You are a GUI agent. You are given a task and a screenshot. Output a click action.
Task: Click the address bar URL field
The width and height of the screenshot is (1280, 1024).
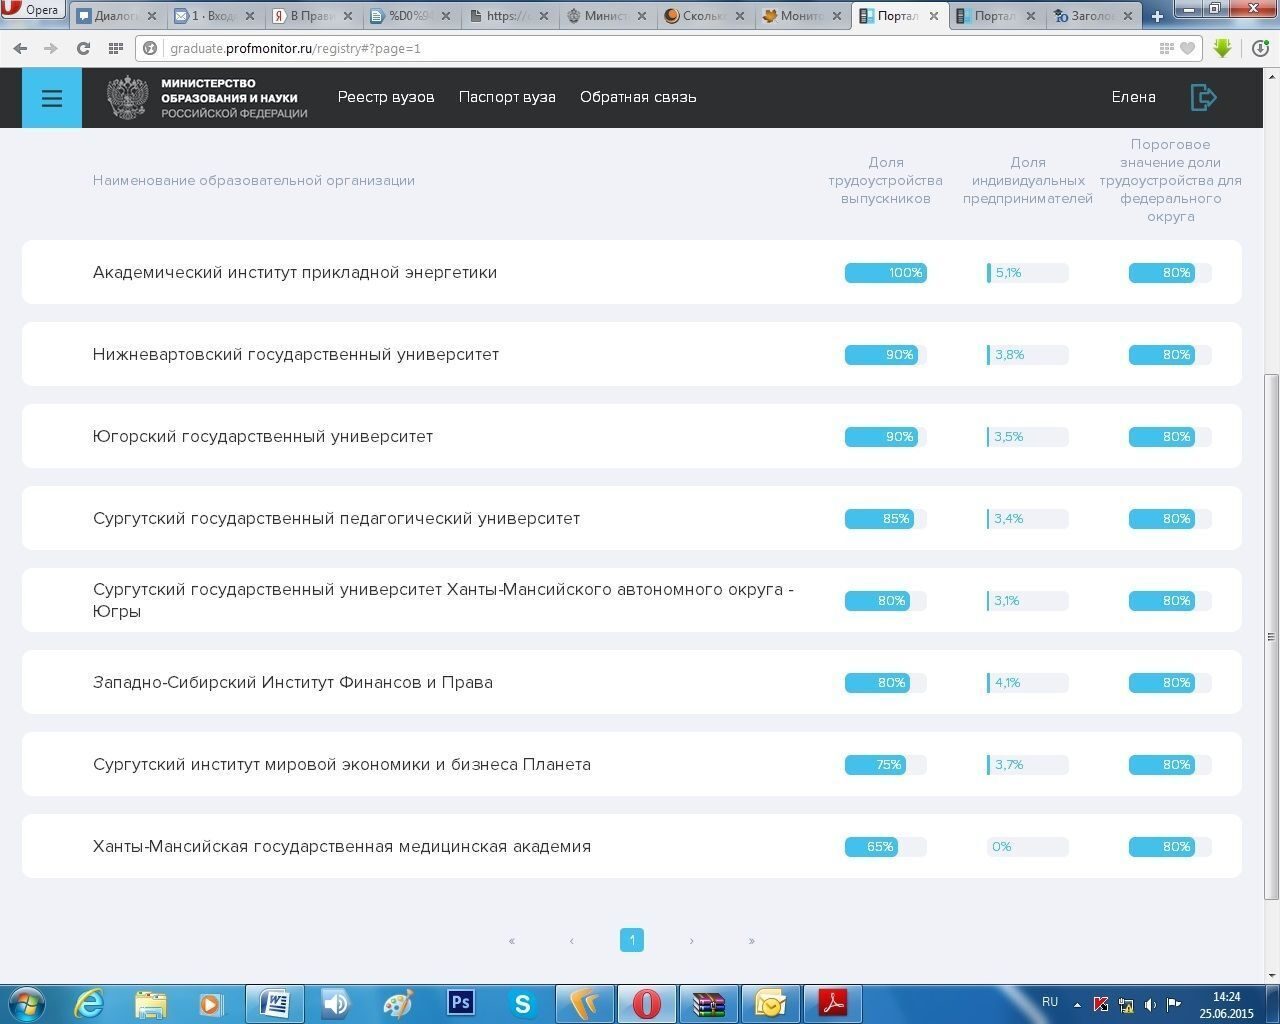pos(600,48)
